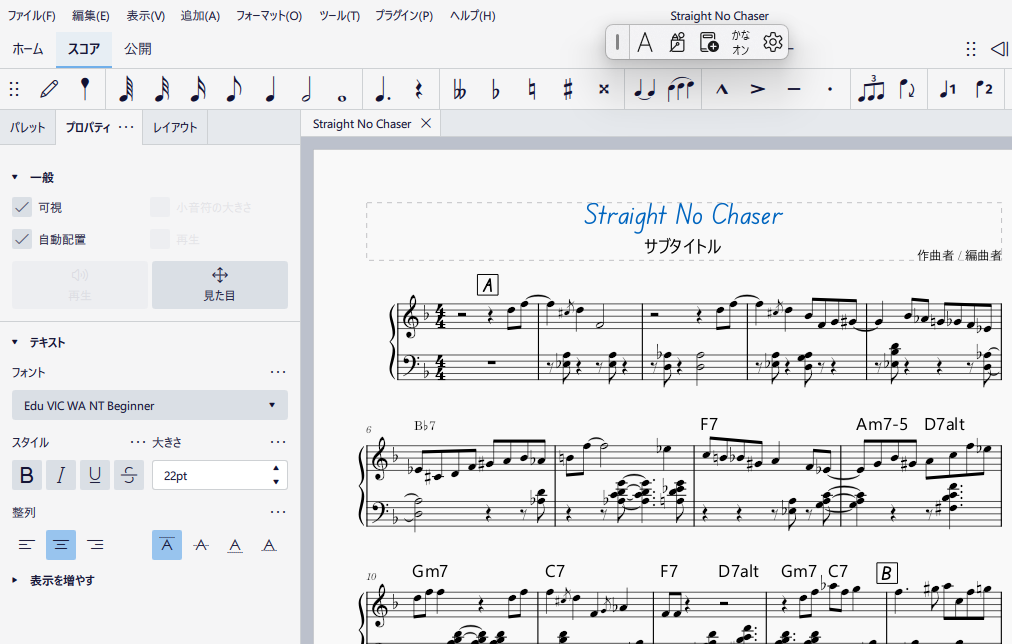This screenshot has width=1012, height=644.
Task: Toggle the 可視 visibility checkbox
Action: pos(22,207)
